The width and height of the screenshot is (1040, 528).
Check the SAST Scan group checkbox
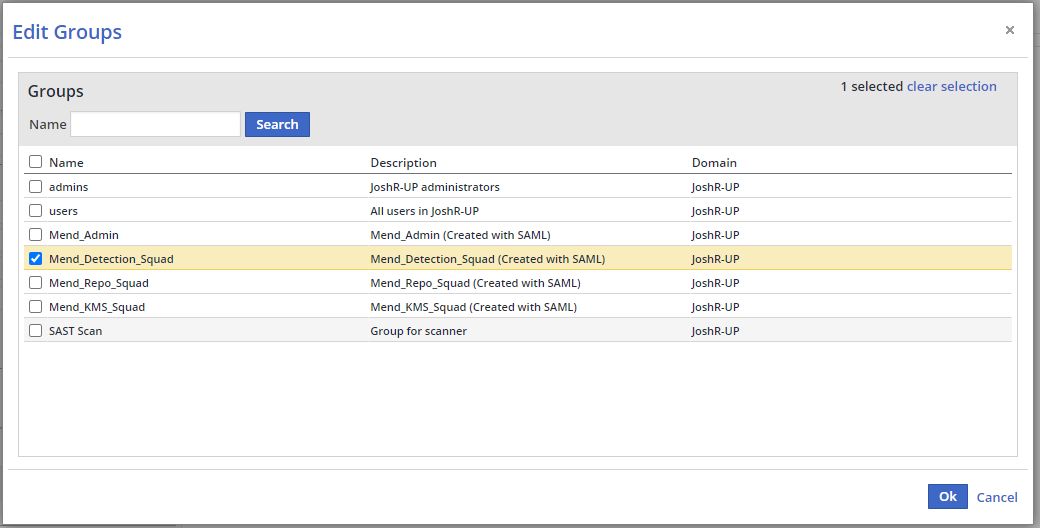(36, 331)
